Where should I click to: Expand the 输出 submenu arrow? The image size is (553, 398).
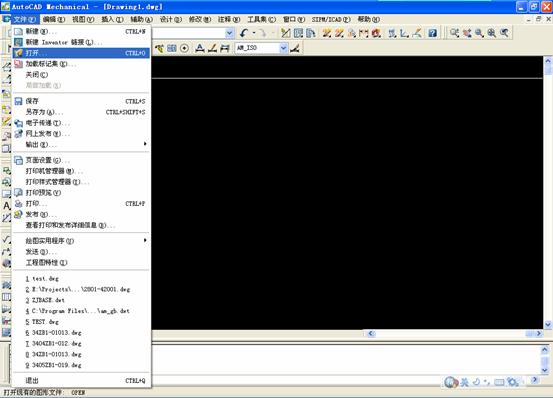pyautogui.click(x=145, y=144)
